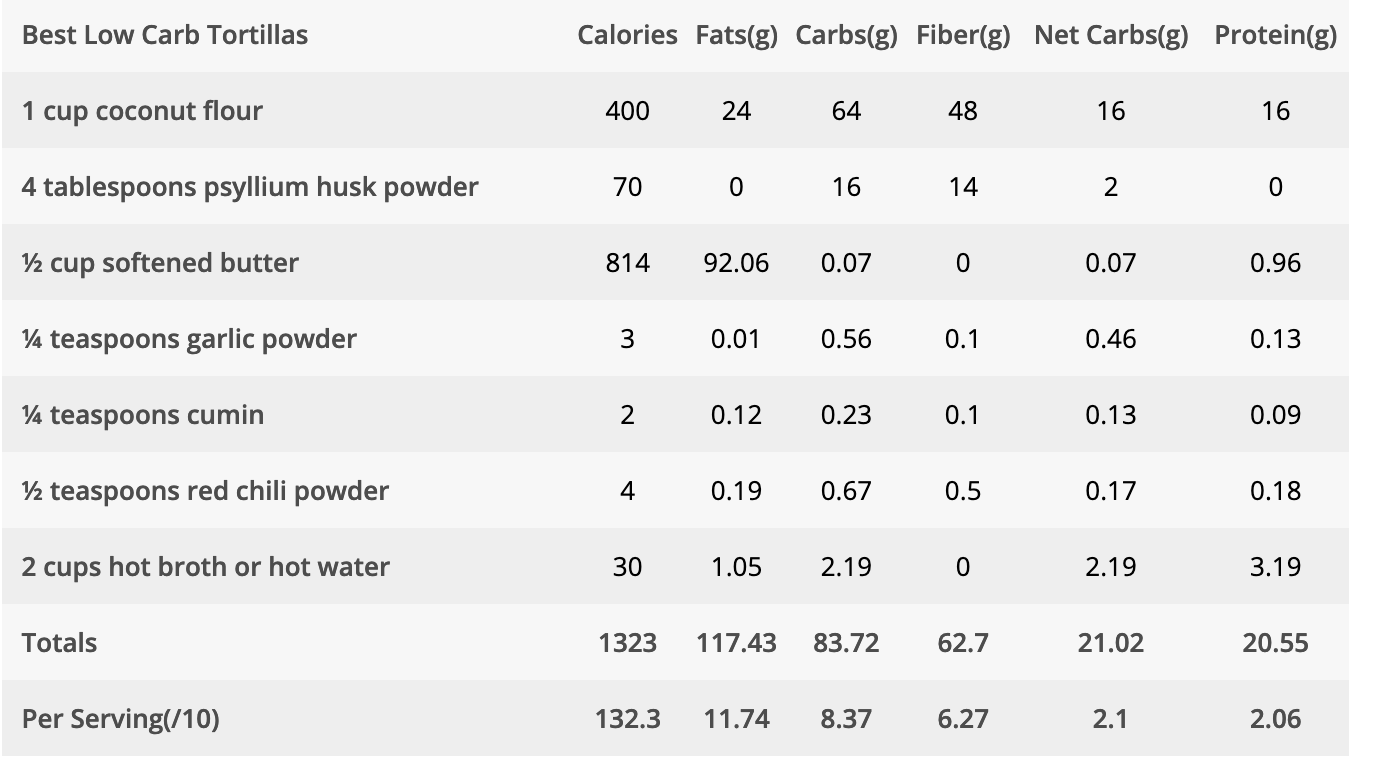Click the 92.06 butter fat value

pos(736,263)
